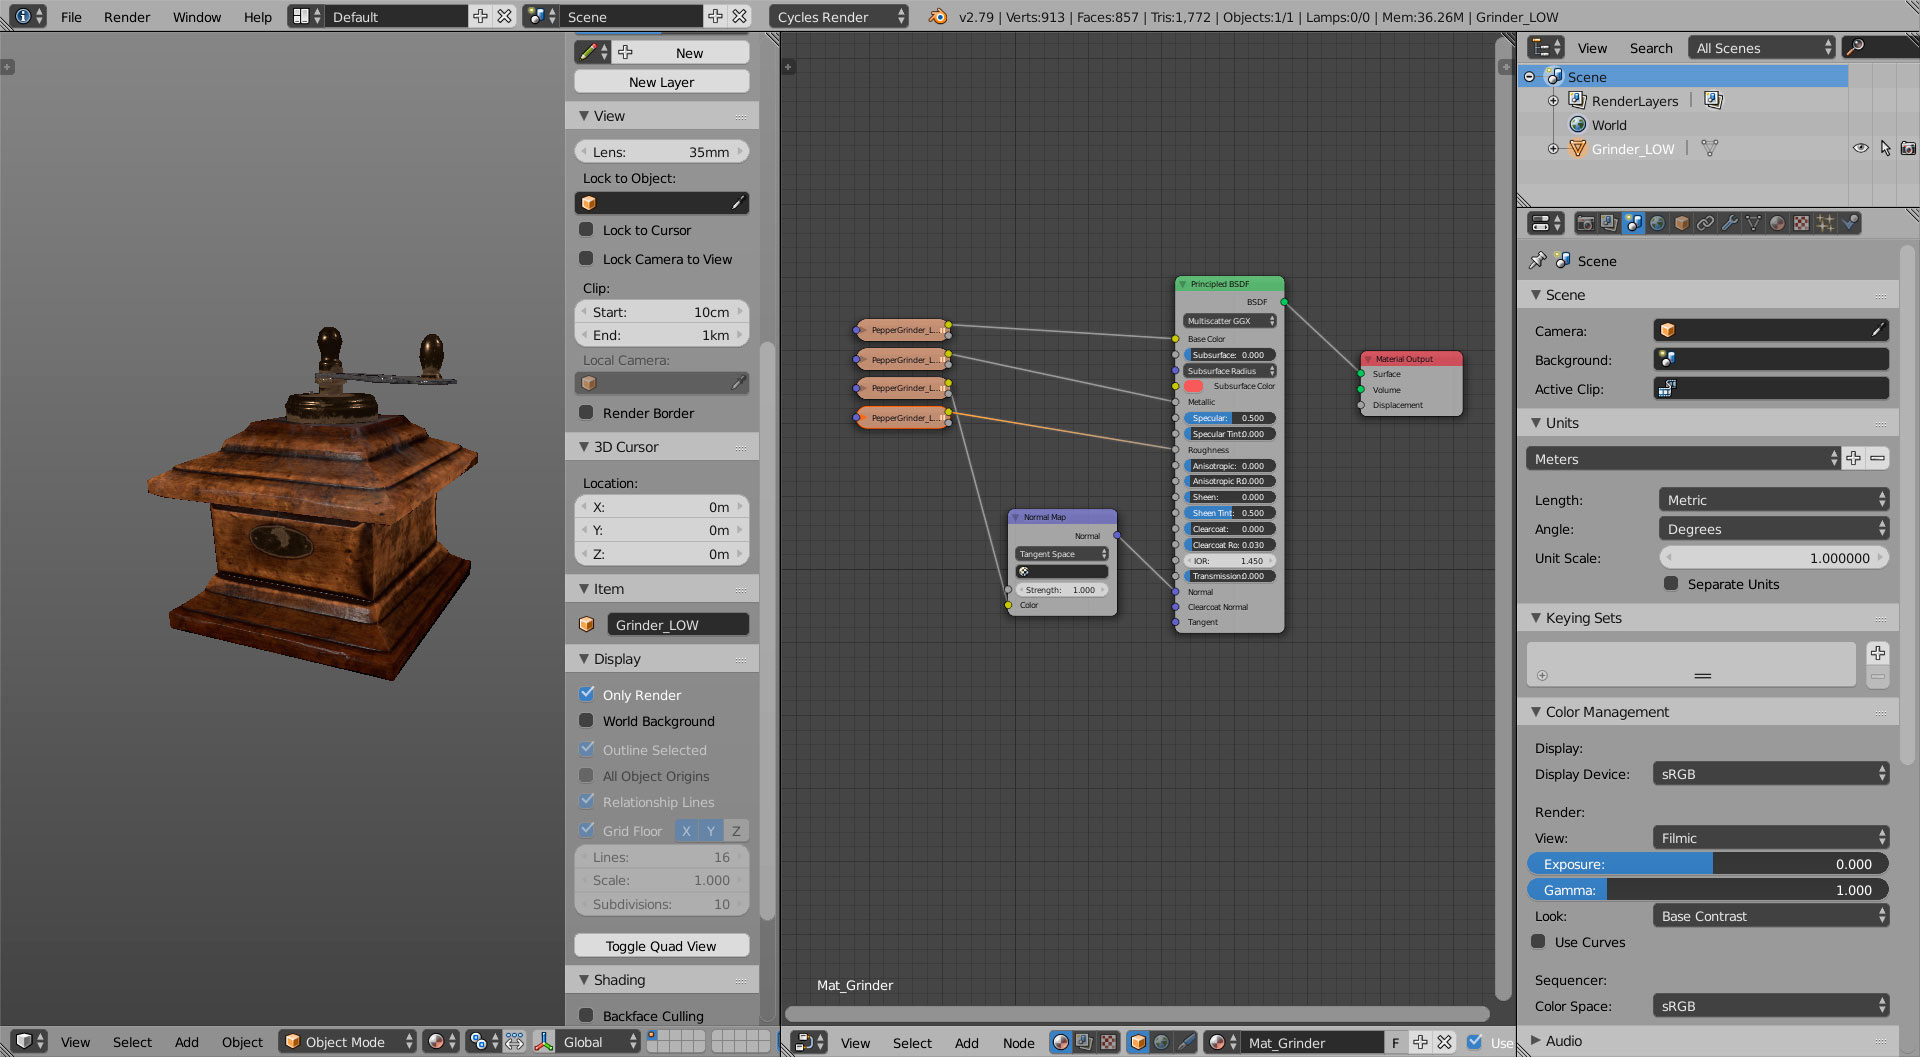Click the New Layer button

click(662, 82)
